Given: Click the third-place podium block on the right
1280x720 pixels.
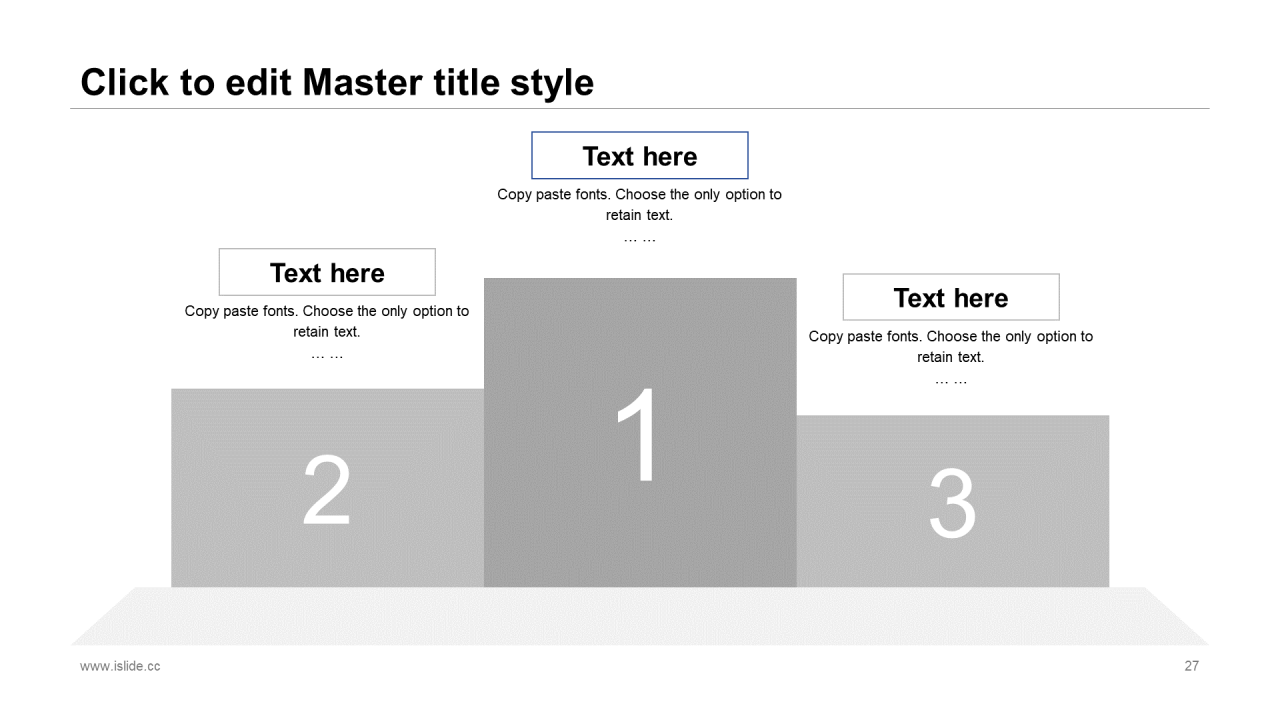Looking at the screenshot, I should click(1050, 550).
